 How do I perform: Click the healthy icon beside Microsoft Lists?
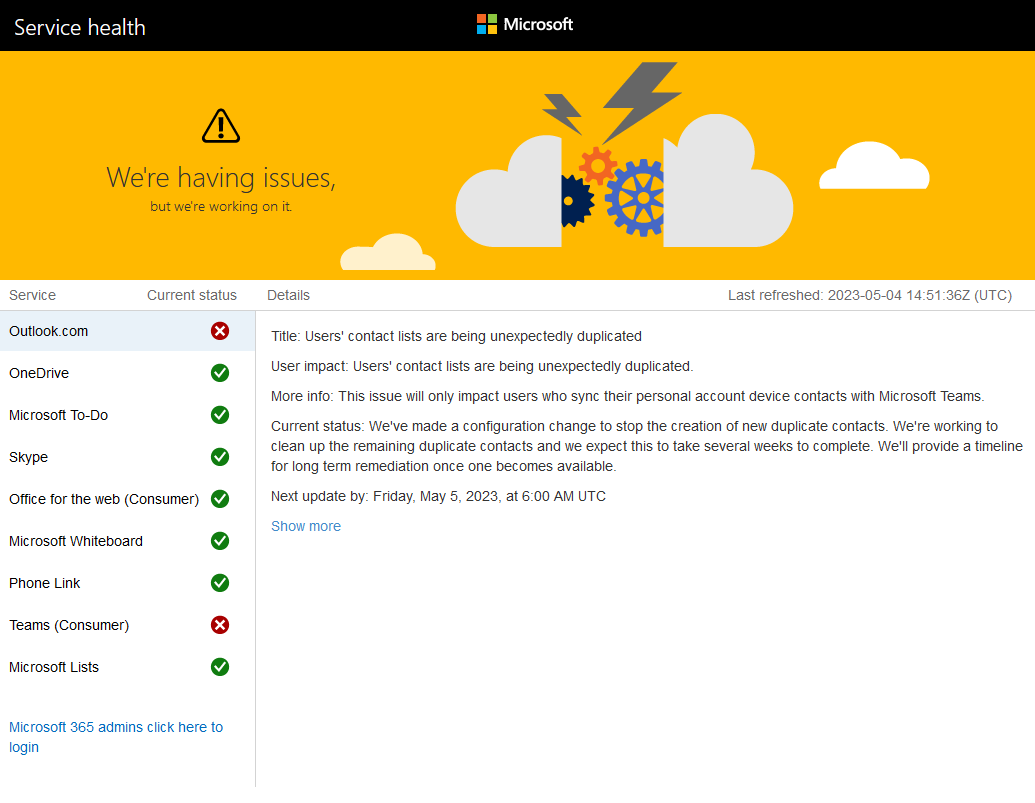[220, 667]
